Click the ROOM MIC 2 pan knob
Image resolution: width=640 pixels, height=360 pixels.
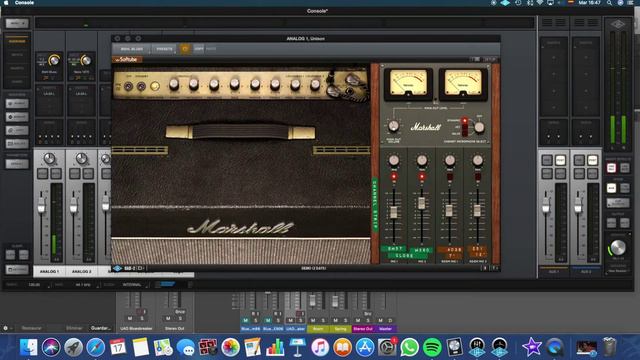pyautogui.click(x=478, y=160)
